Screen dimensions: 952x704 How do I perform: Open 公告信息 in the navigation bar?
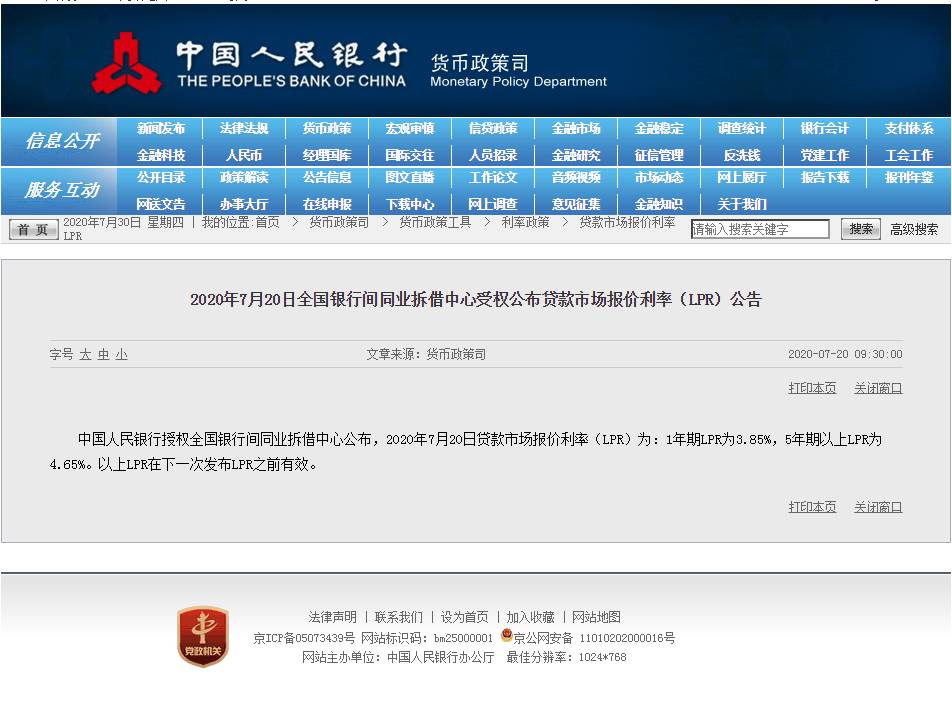click(x=327, y=178)
